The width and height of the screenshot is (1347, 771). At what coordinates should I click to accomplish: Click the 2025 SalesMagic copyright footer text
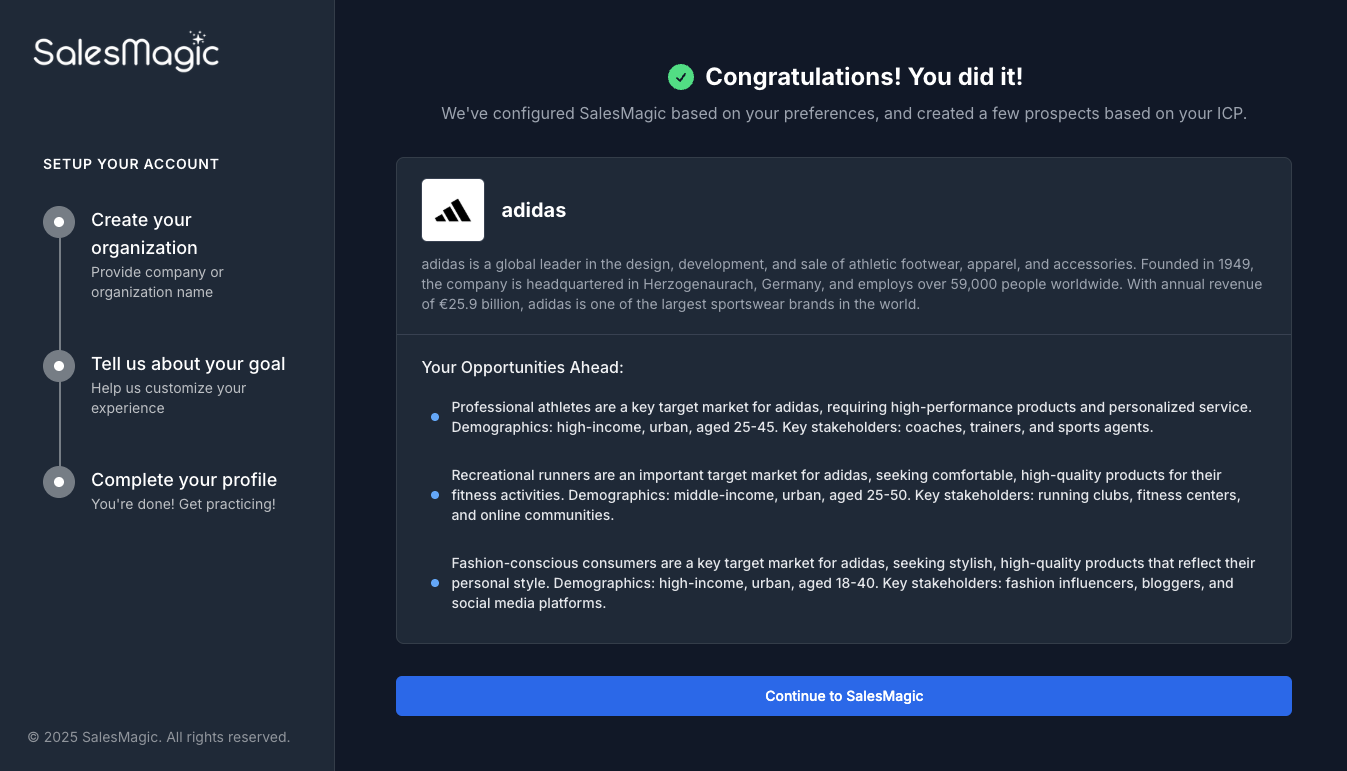coord(159,737)
